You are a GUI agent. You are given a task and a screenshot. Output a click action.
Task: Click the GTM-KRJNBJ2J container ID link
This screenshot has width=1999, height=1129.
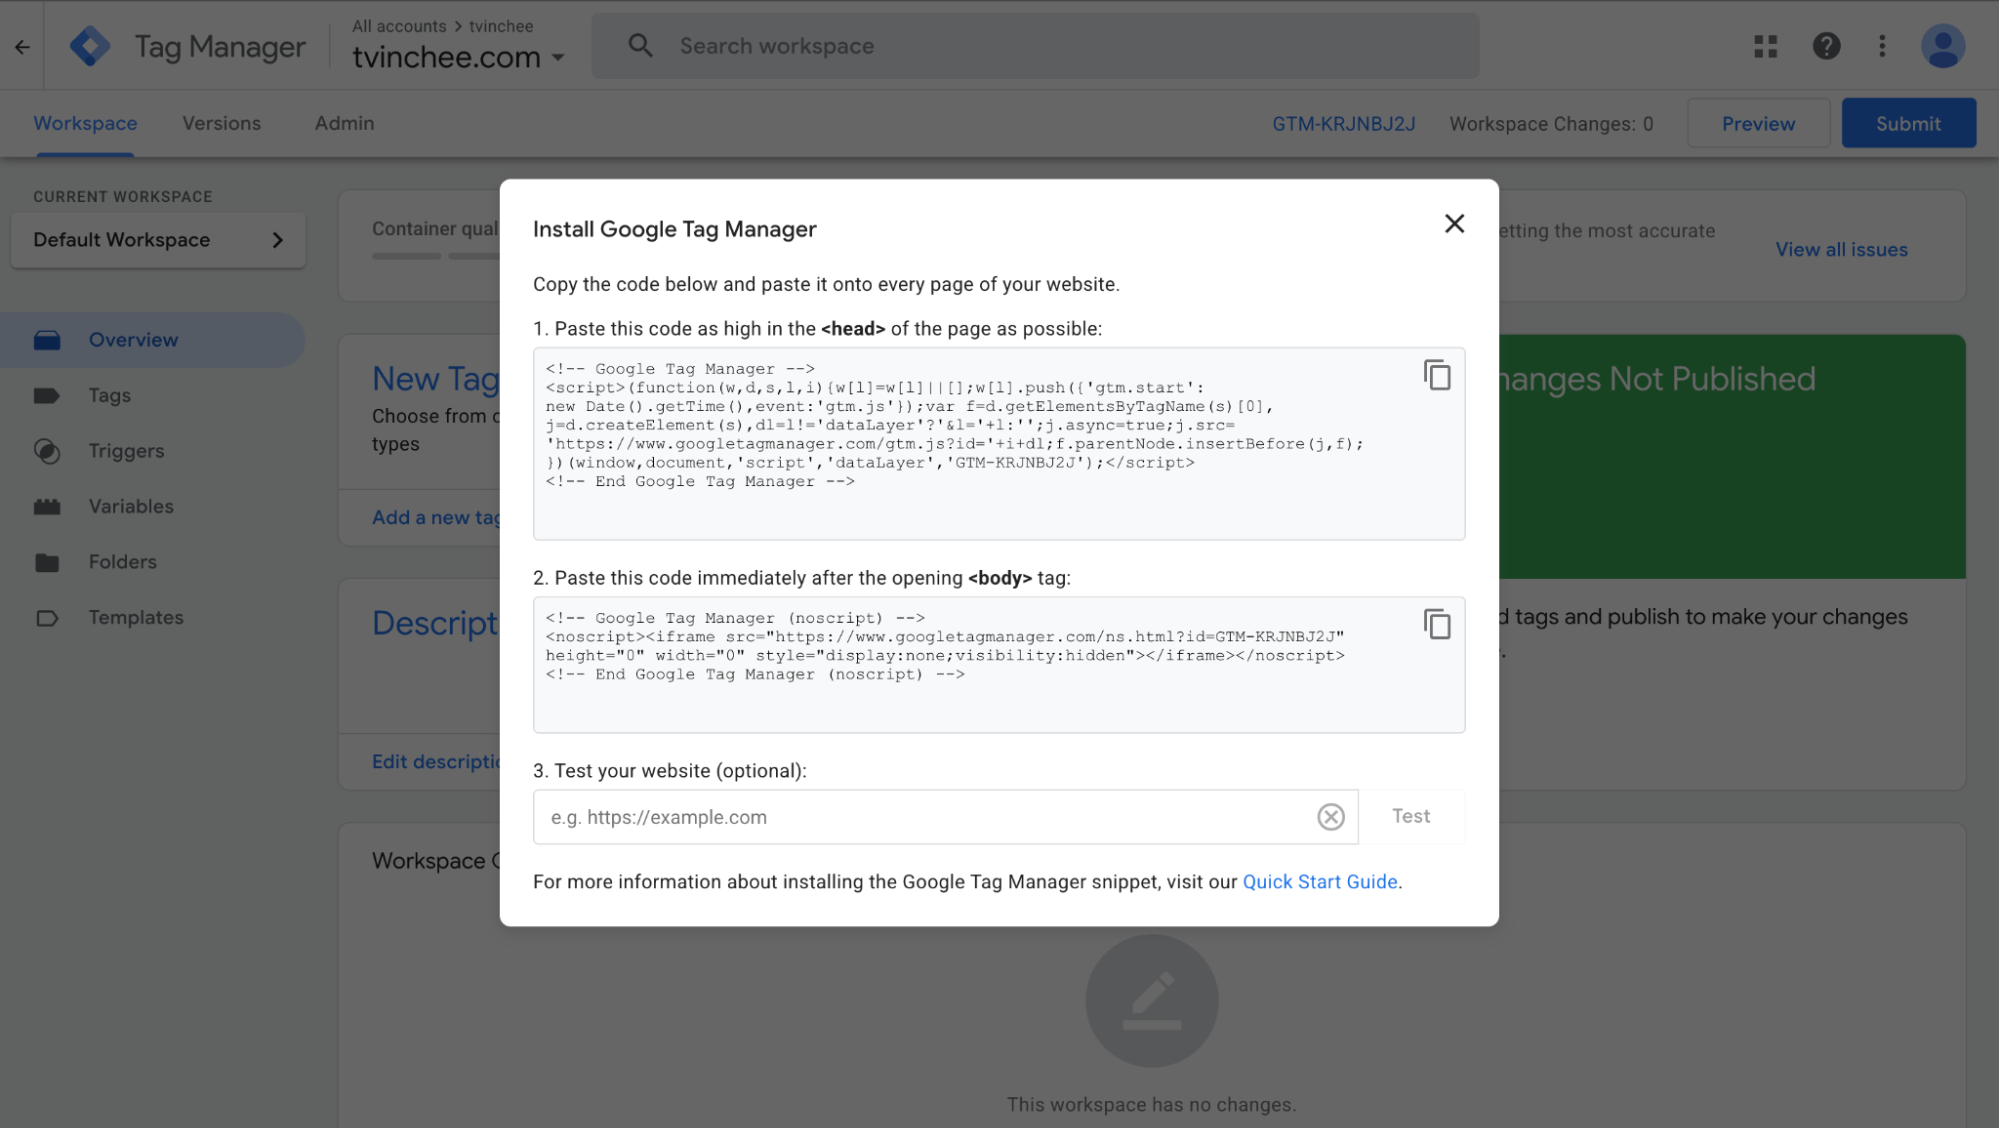1343,124
